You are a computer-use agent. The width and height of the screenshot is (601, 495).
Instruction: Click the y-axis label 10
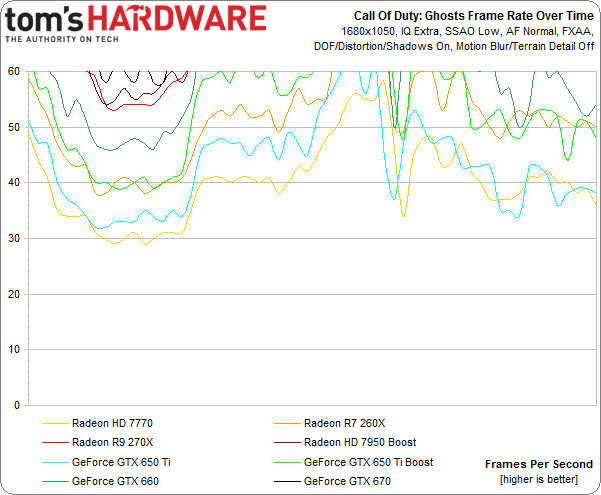pos(14,350)
